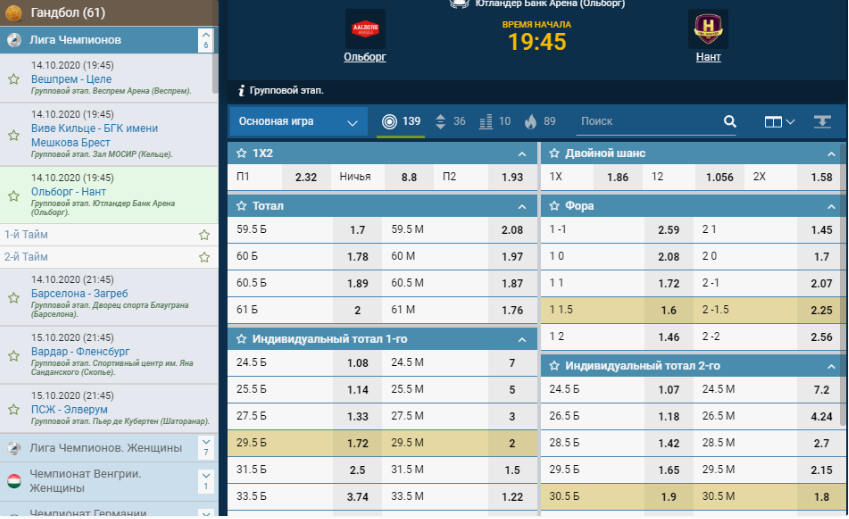Collapse the 1X2 section

[522, 154]
